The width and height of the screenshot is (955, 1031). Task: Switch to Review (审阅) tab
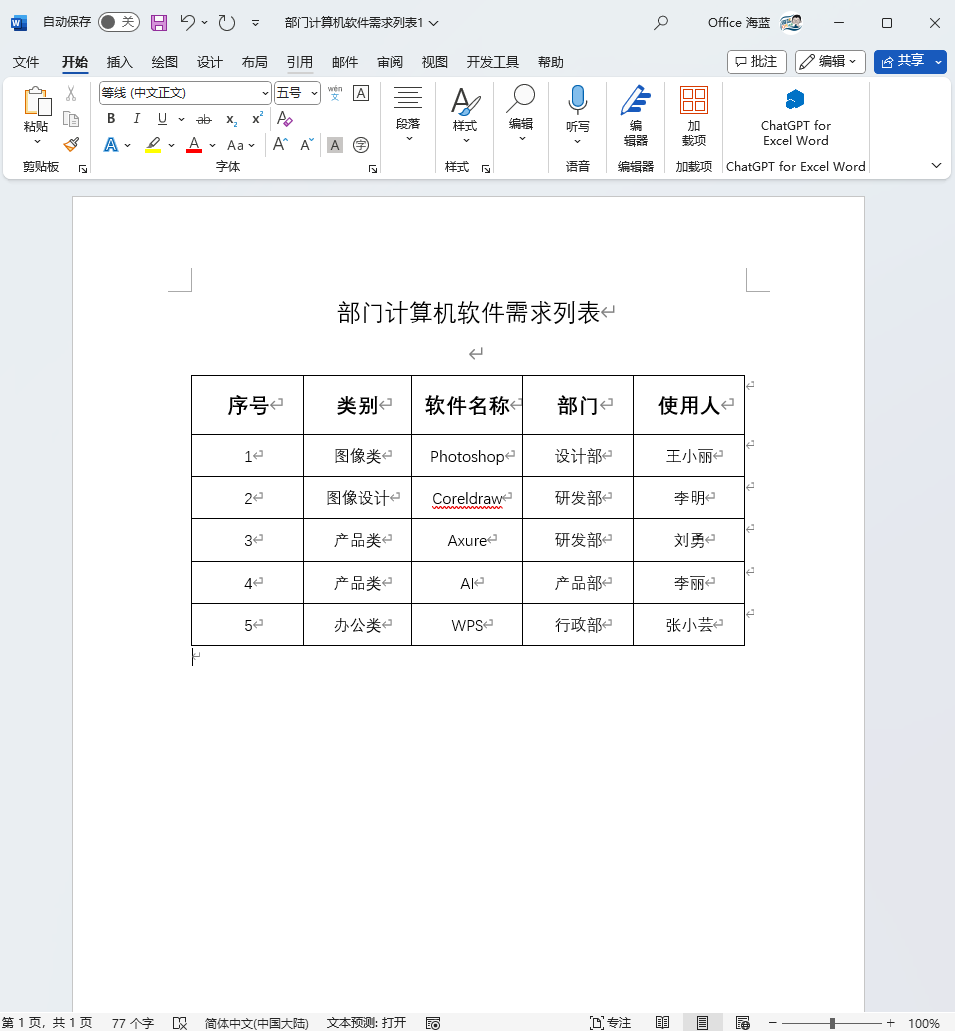(389, 62)
